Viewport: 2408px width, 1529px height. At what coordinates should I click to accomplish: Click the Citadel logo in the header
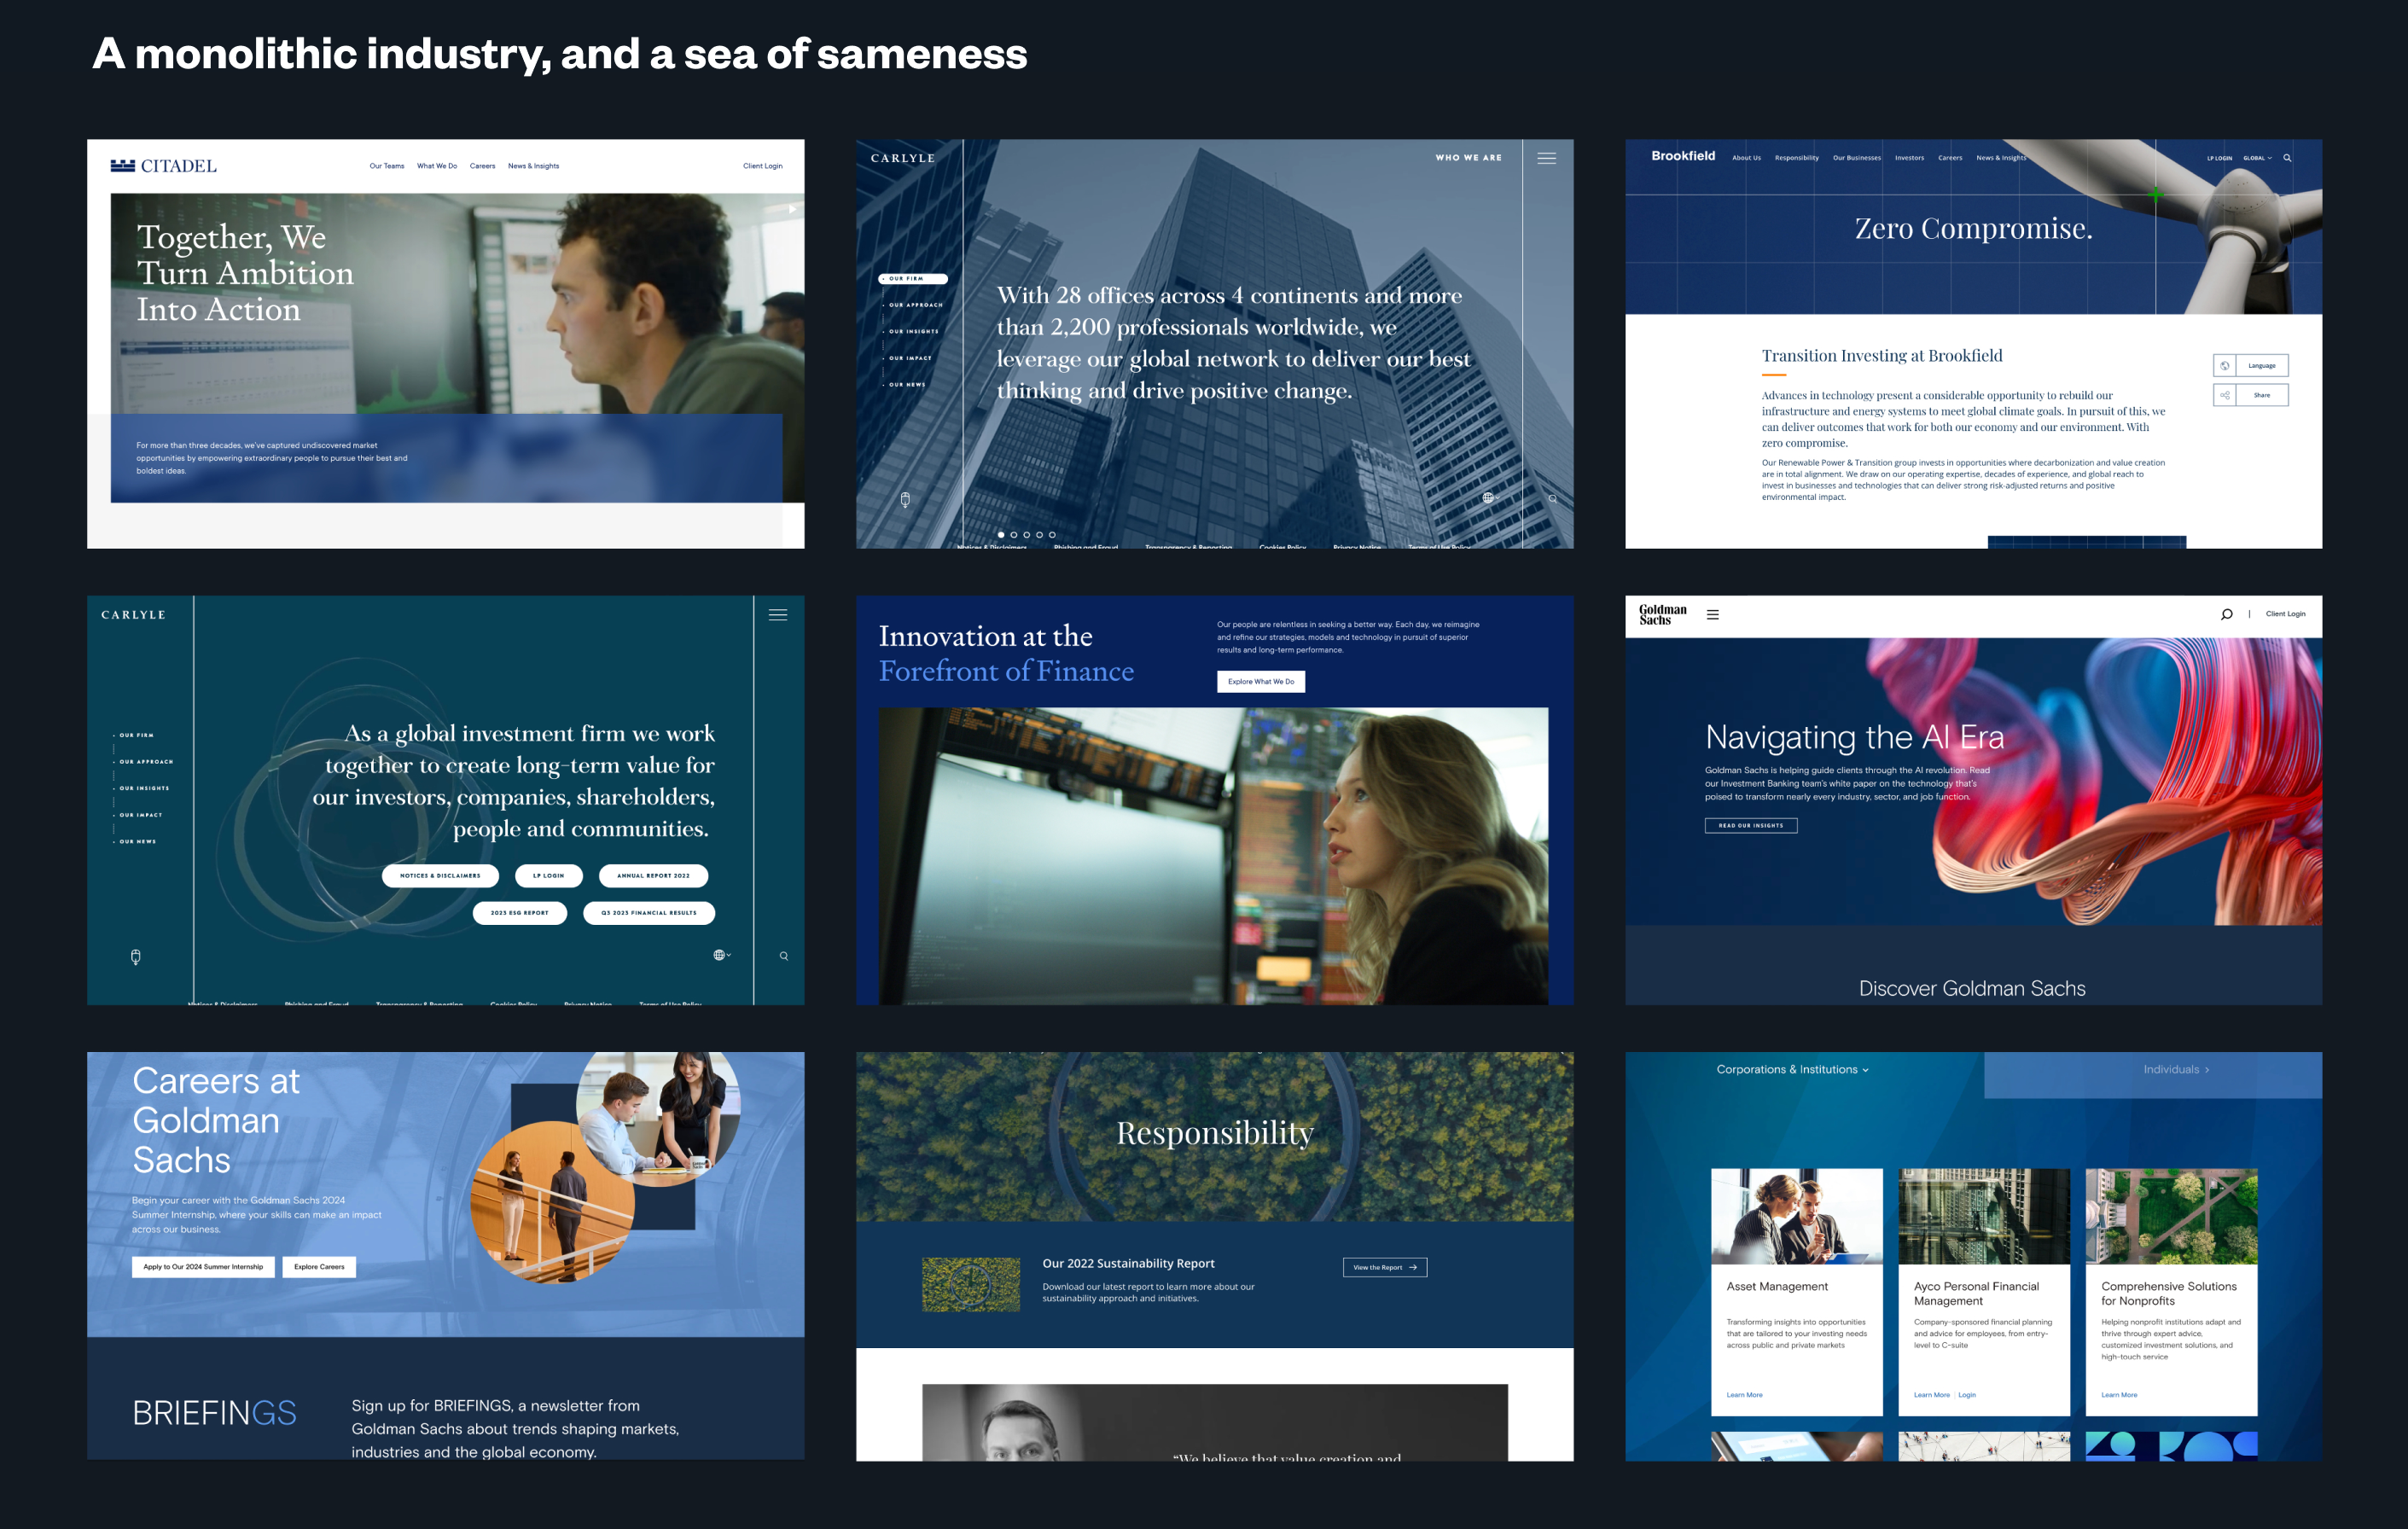(x=163, y=166)
